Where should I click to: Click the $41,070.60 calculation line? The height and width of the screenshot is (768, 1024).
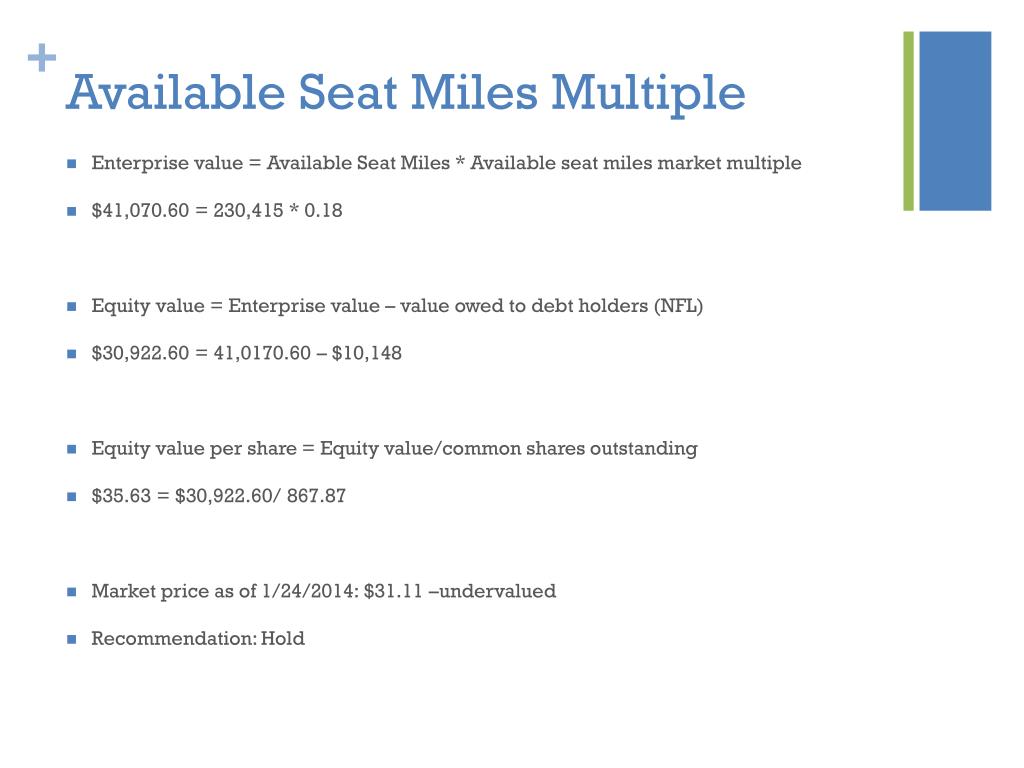coord(217,210)
